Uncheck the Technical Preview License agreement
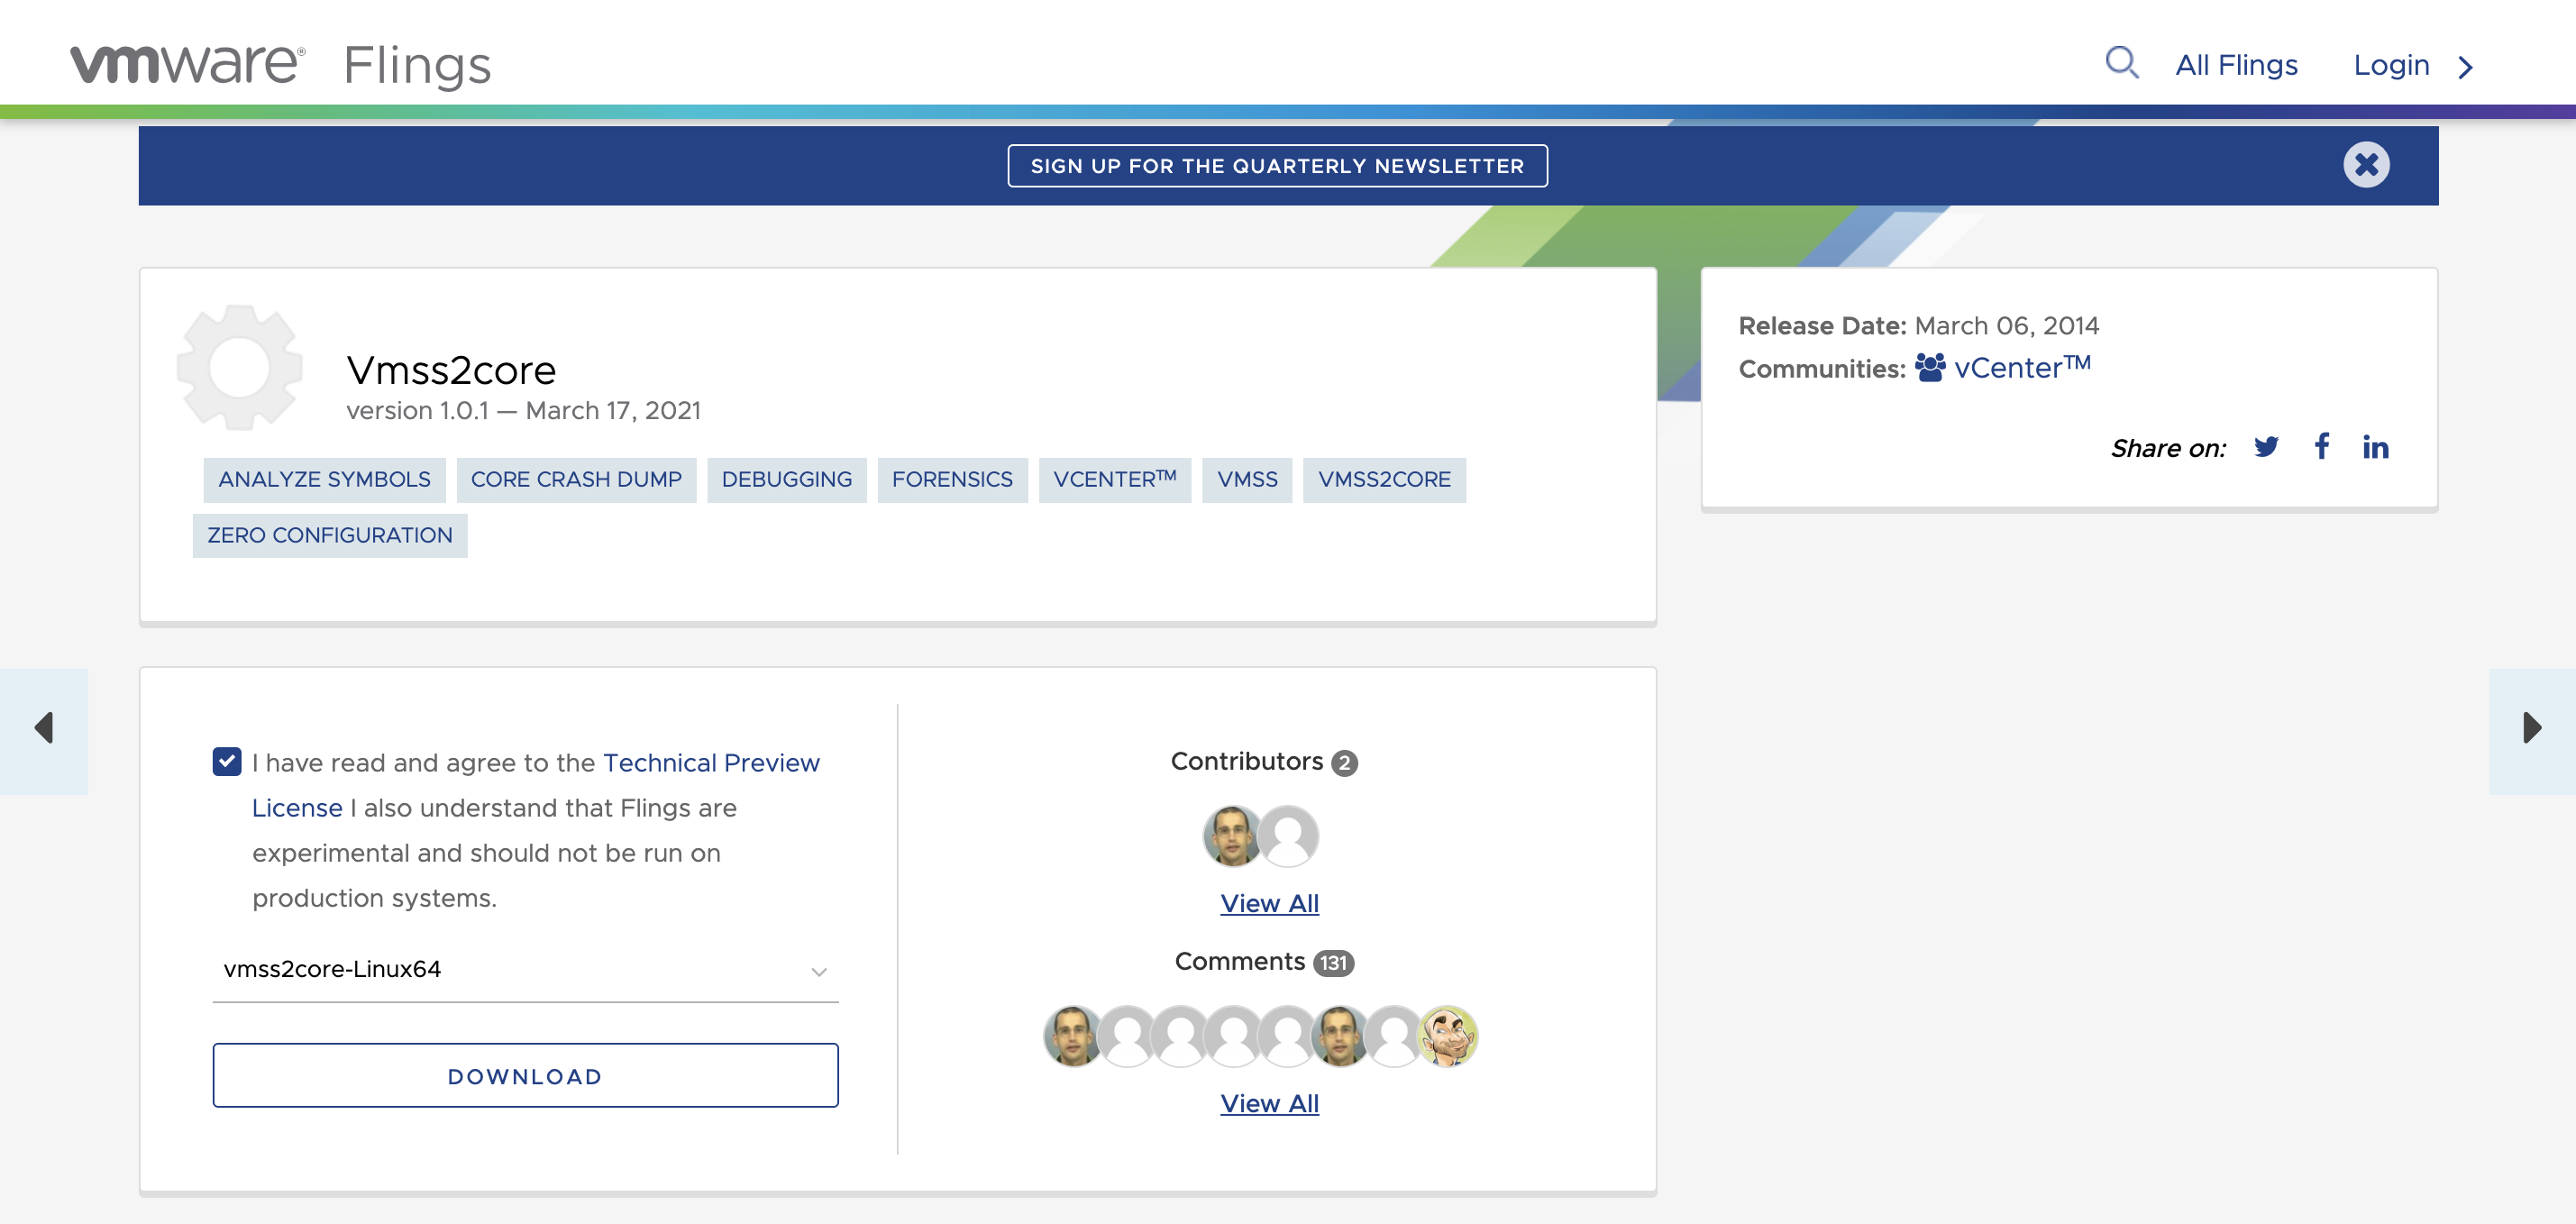Image resolution: width=2576 pixels, height=1224 pixels. tap(227, 762)
